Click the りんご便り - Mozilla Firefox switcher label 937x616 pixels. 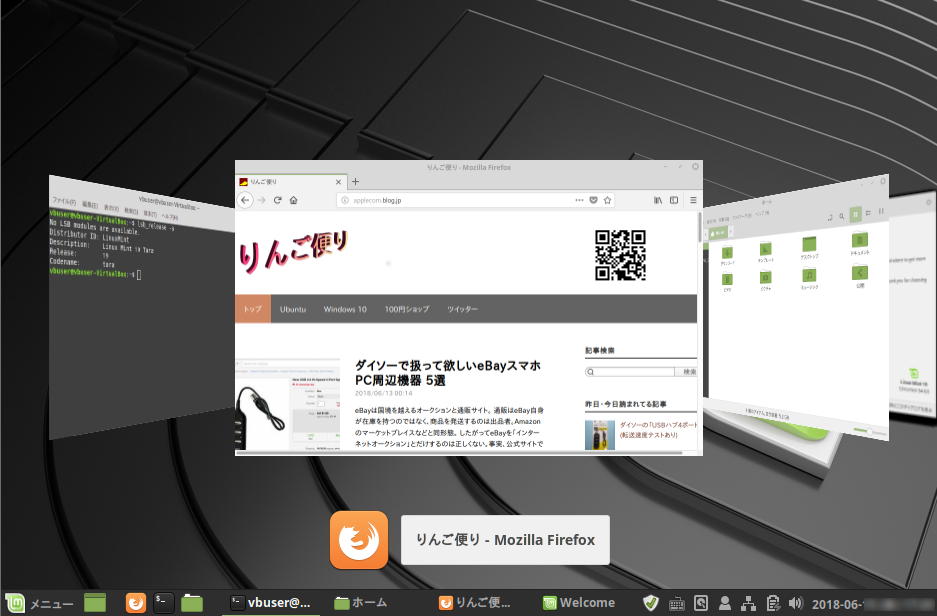tap(505, 540)
